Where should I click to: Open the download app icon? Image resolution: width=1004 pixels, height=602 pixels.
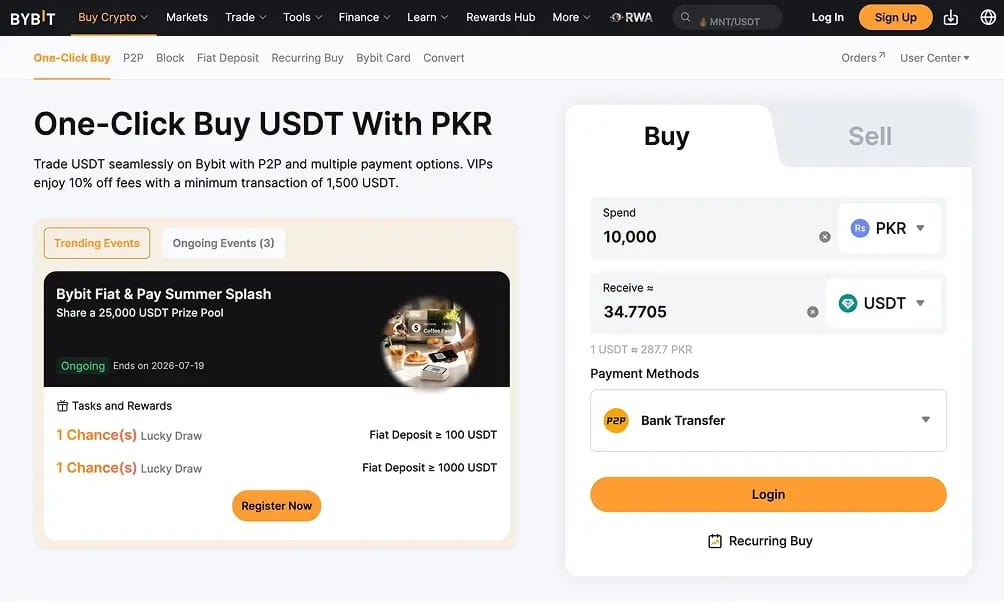[951, 17]
